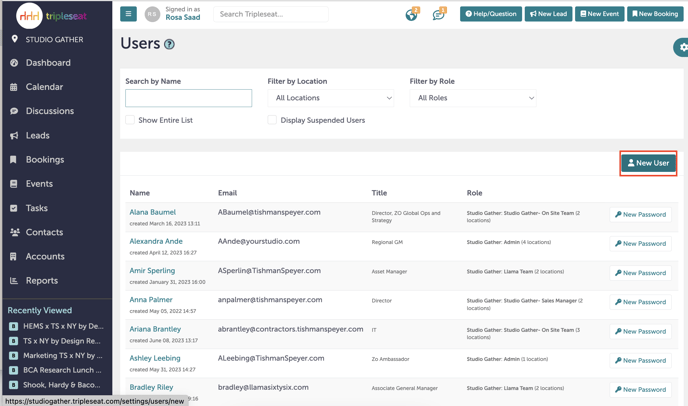Open the chat messages icon

coord(438,15)
